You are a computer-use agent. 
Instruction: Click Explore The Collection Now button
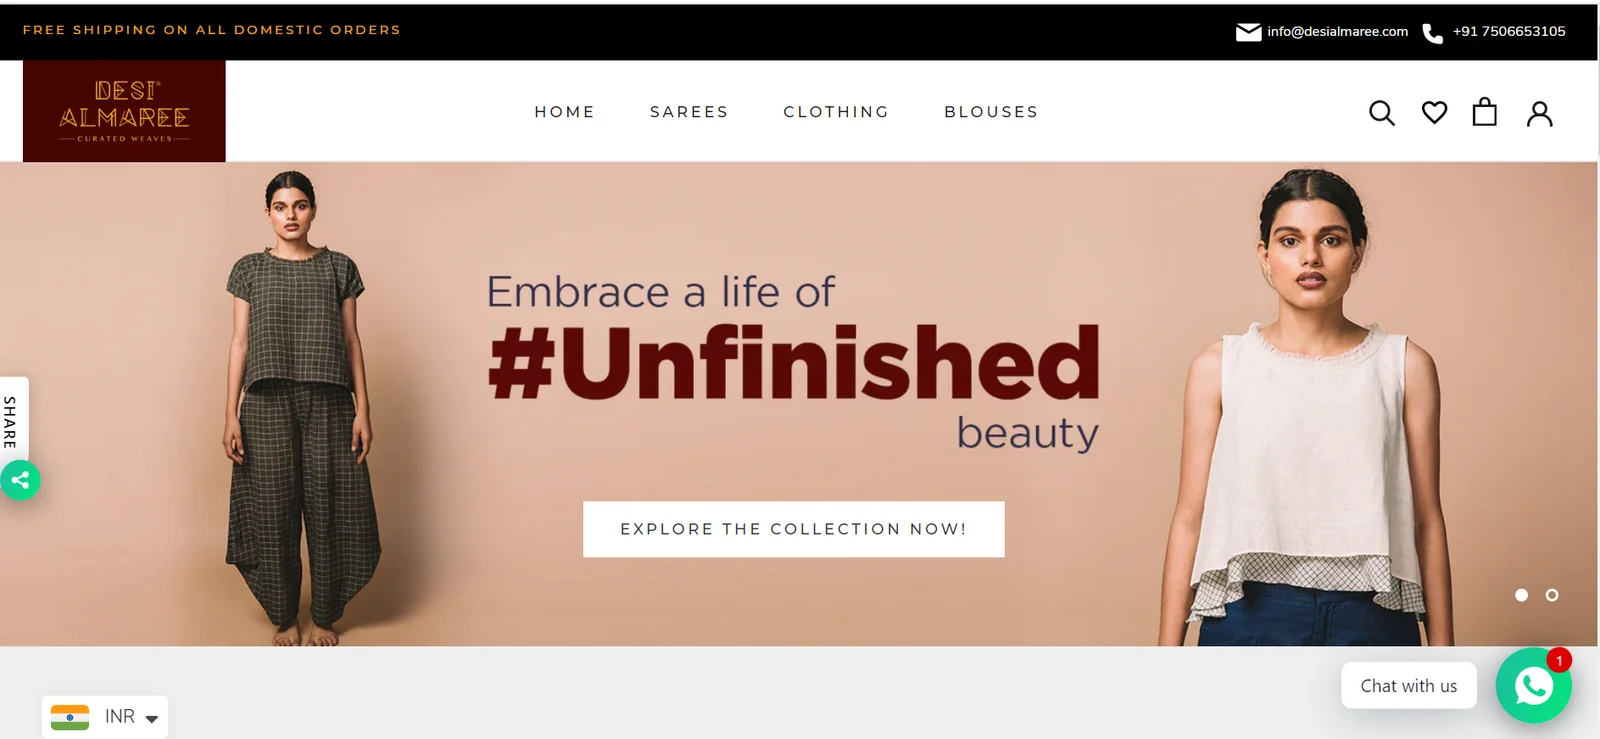(x=794, y=529)
